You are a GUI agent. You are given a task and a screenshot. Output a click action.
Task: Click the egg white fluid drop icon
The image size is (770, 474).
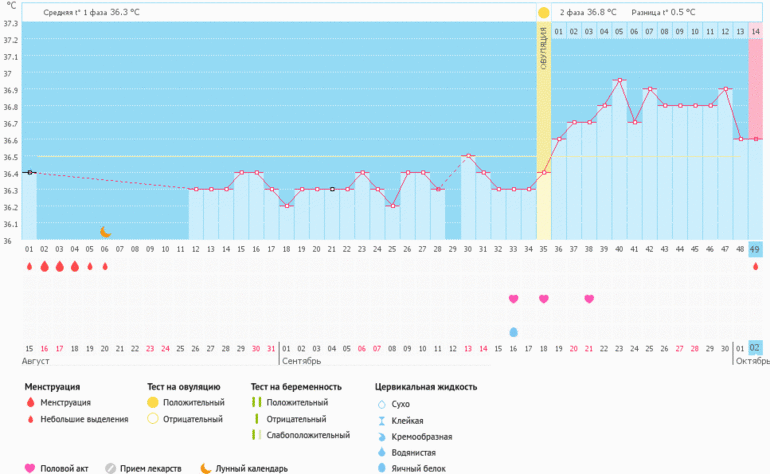click(514, 331)
